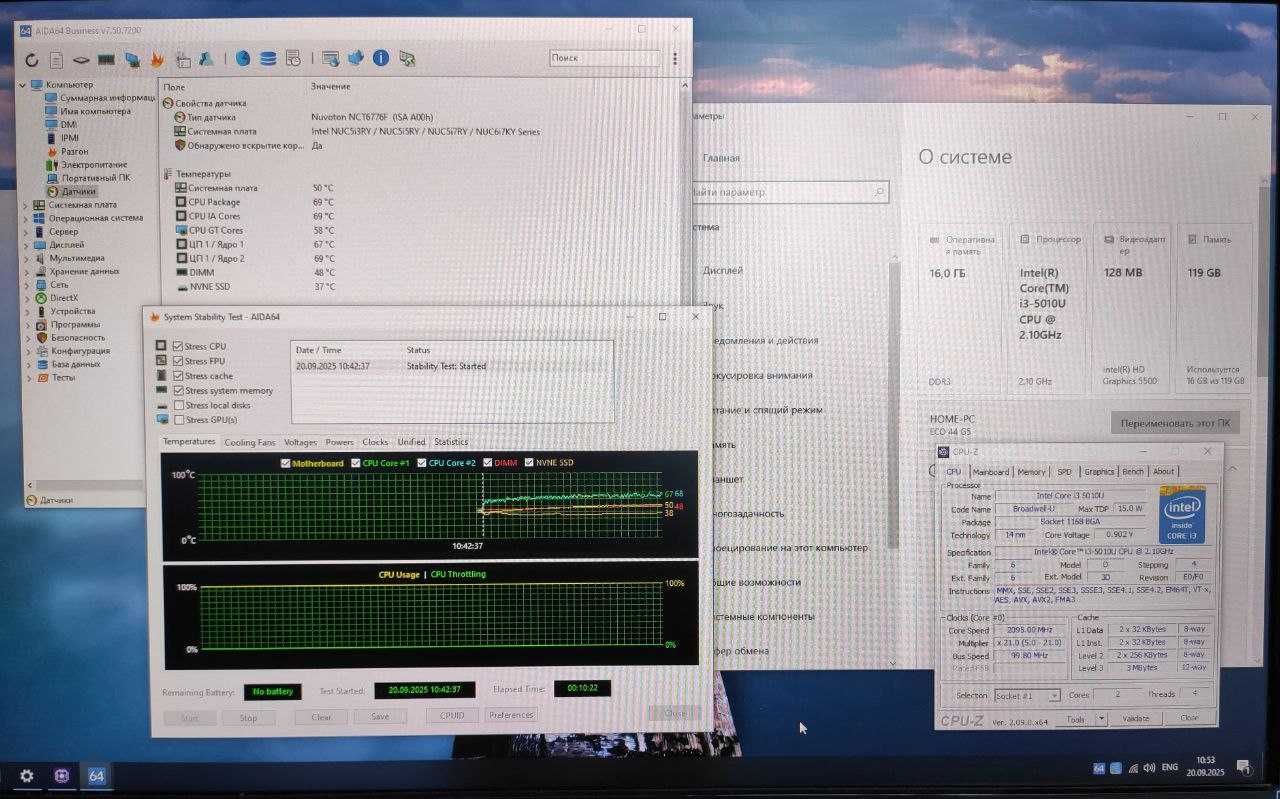This screenshot has height=799, width=1280.
Task: Click the disk benchmark icon in AIDA64 toolbar
Action: click(x=81, y=60)
